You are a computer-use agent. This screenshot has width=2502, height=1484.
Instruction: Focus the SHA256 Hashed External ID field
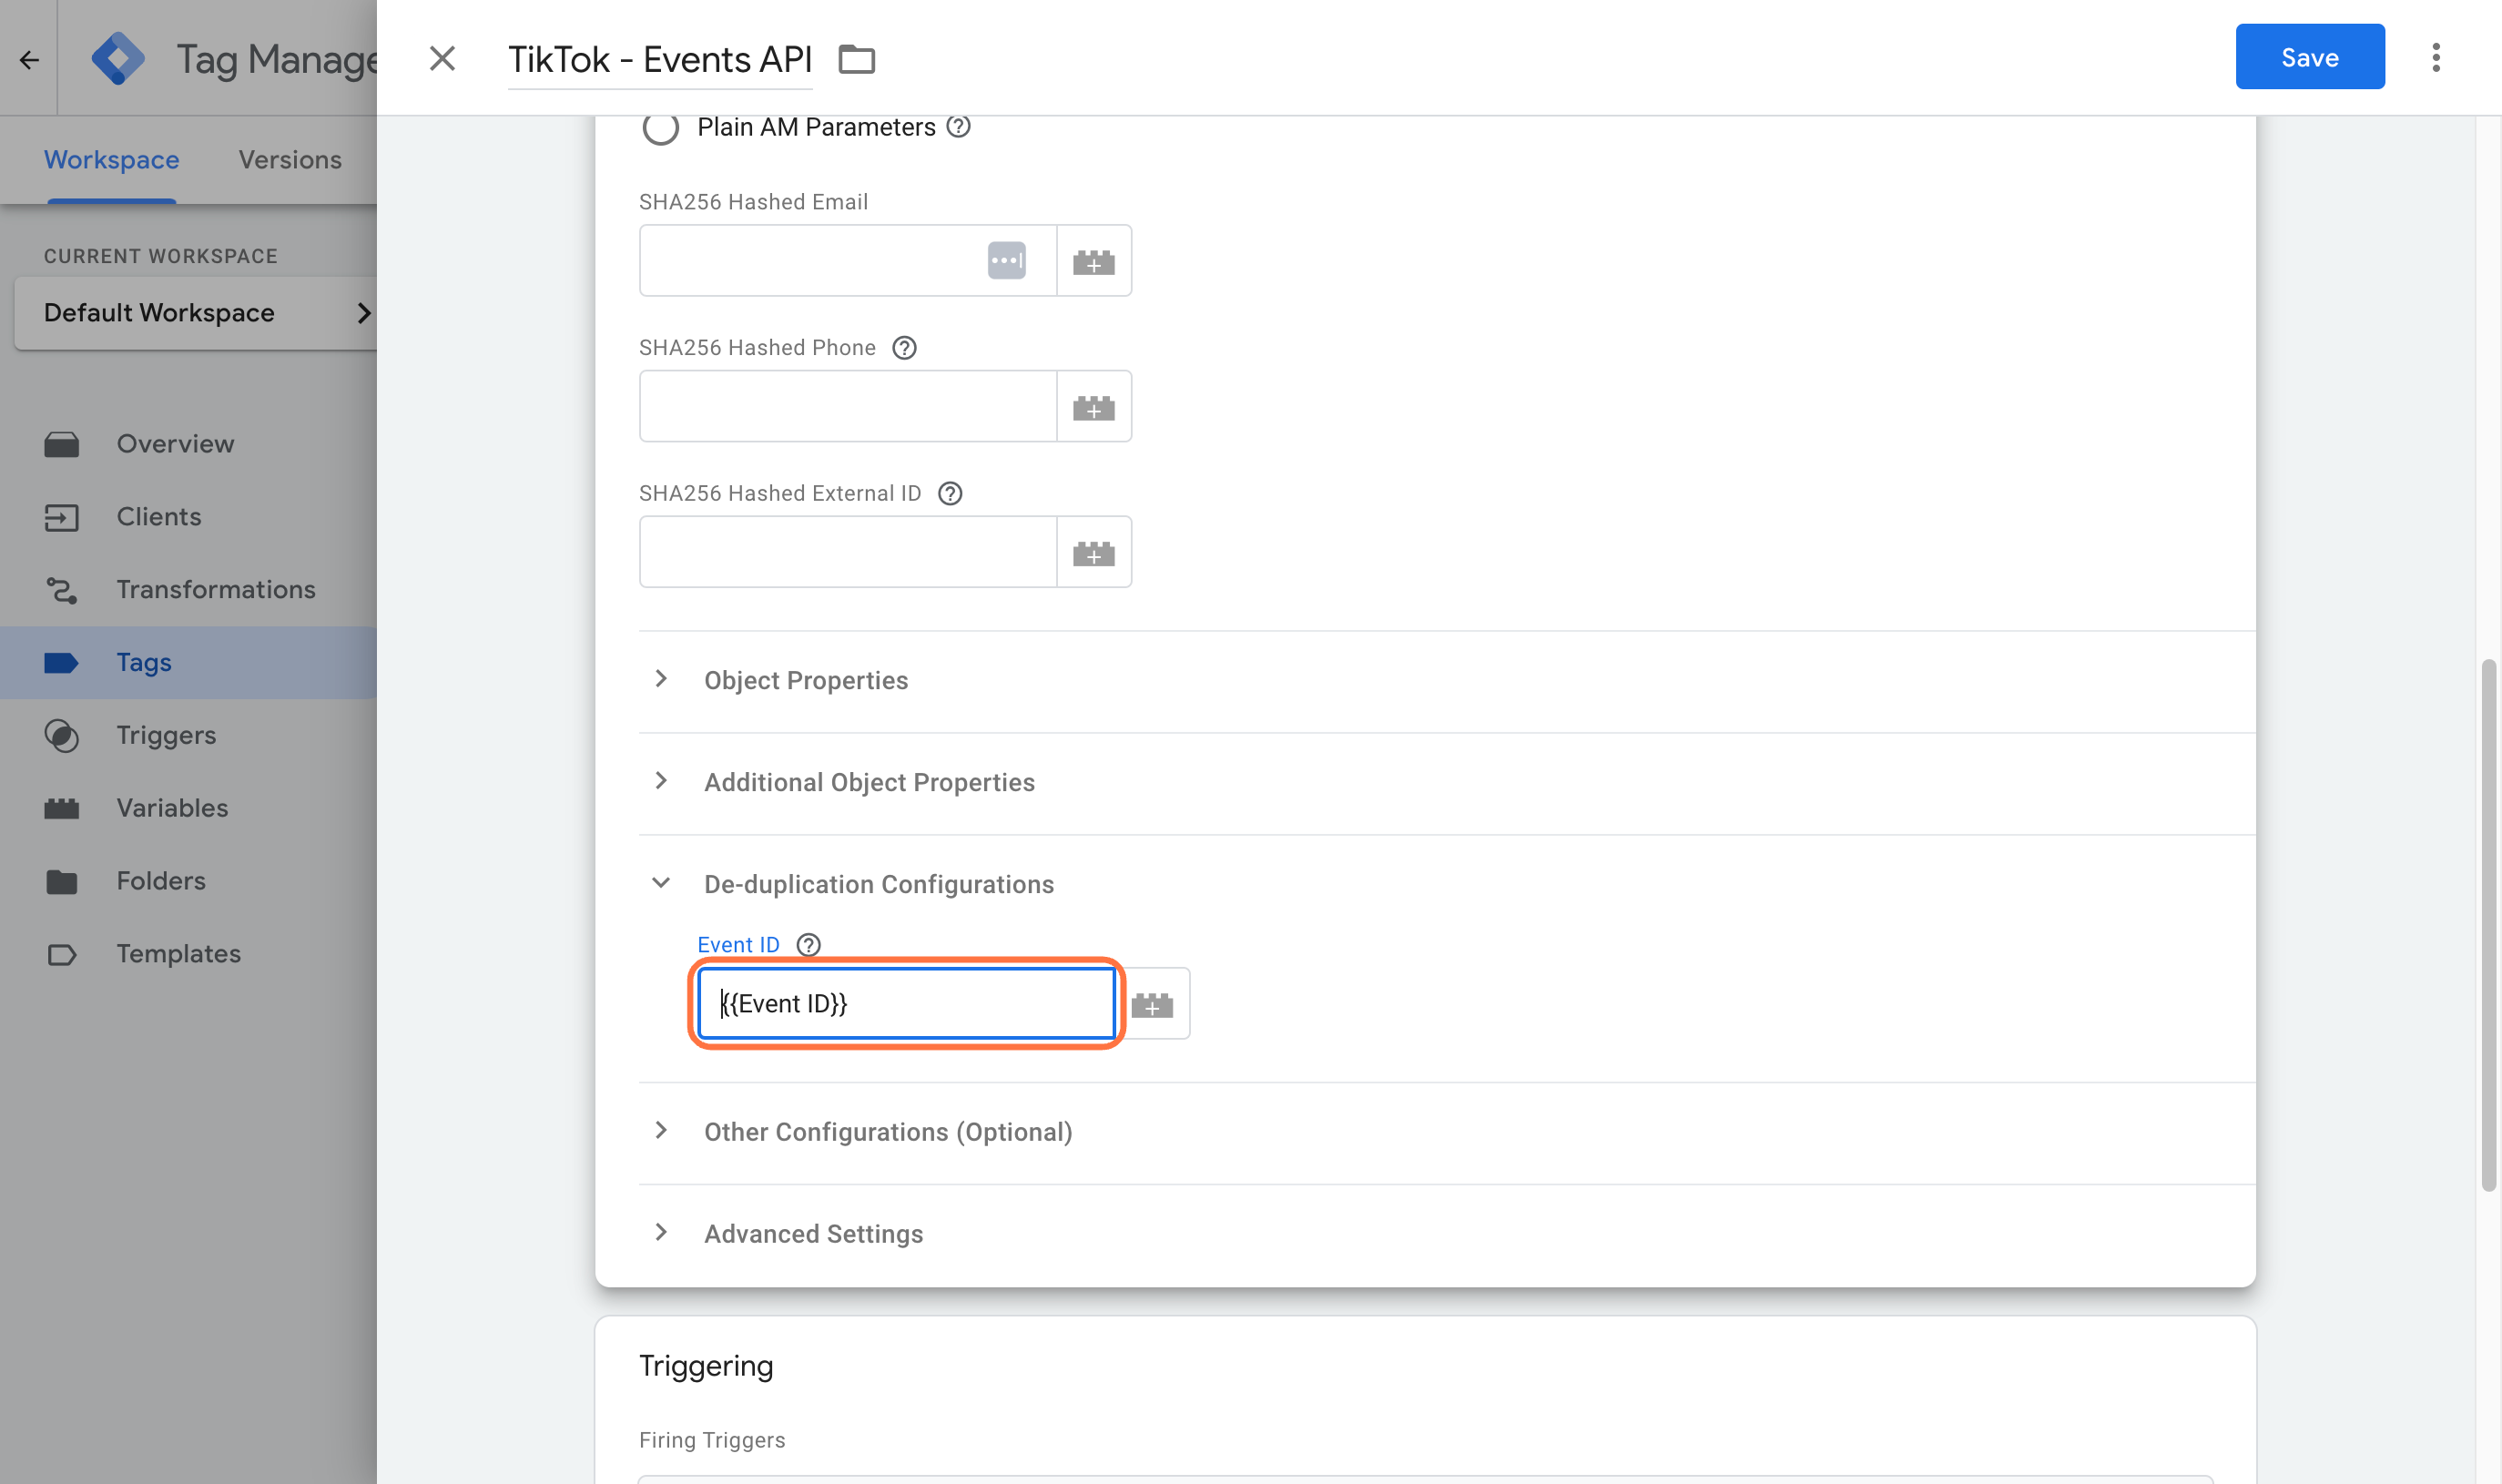point(847,552)
